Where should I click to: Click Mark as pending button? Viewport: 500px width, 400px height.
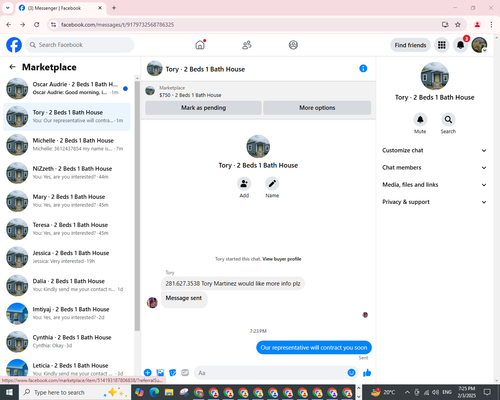pos(203,108)
